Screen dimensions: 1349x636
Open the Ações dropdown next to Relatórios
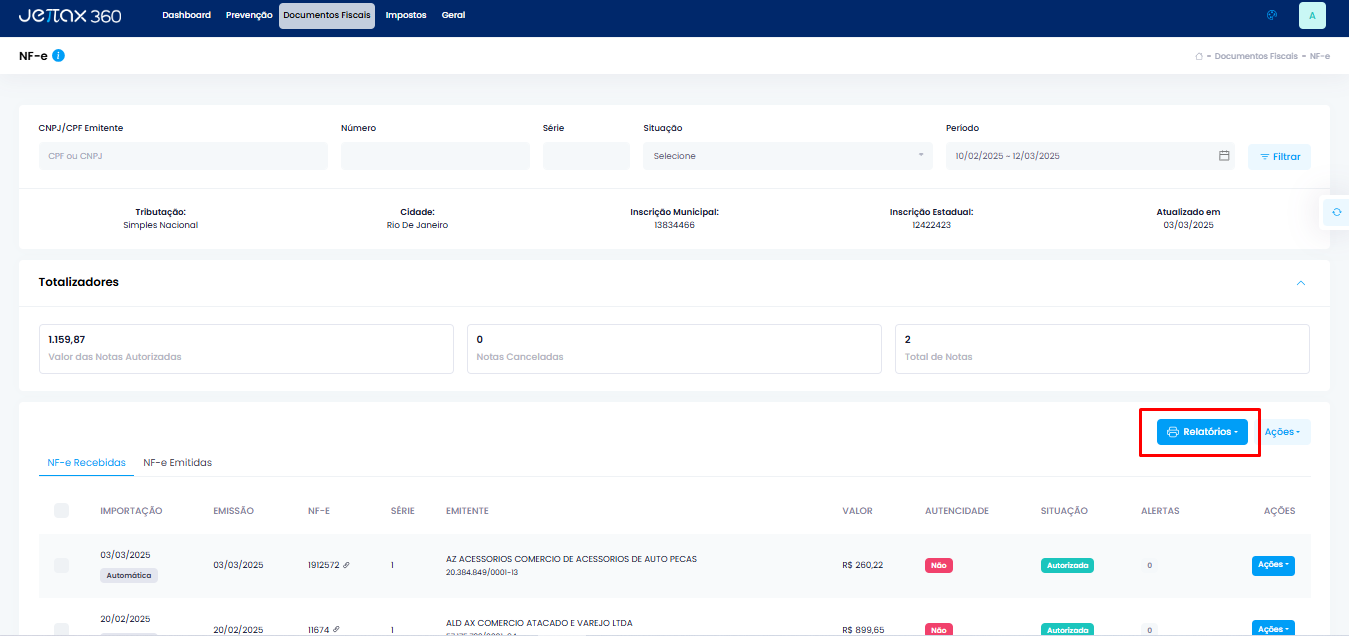[x=1282, y=432]
